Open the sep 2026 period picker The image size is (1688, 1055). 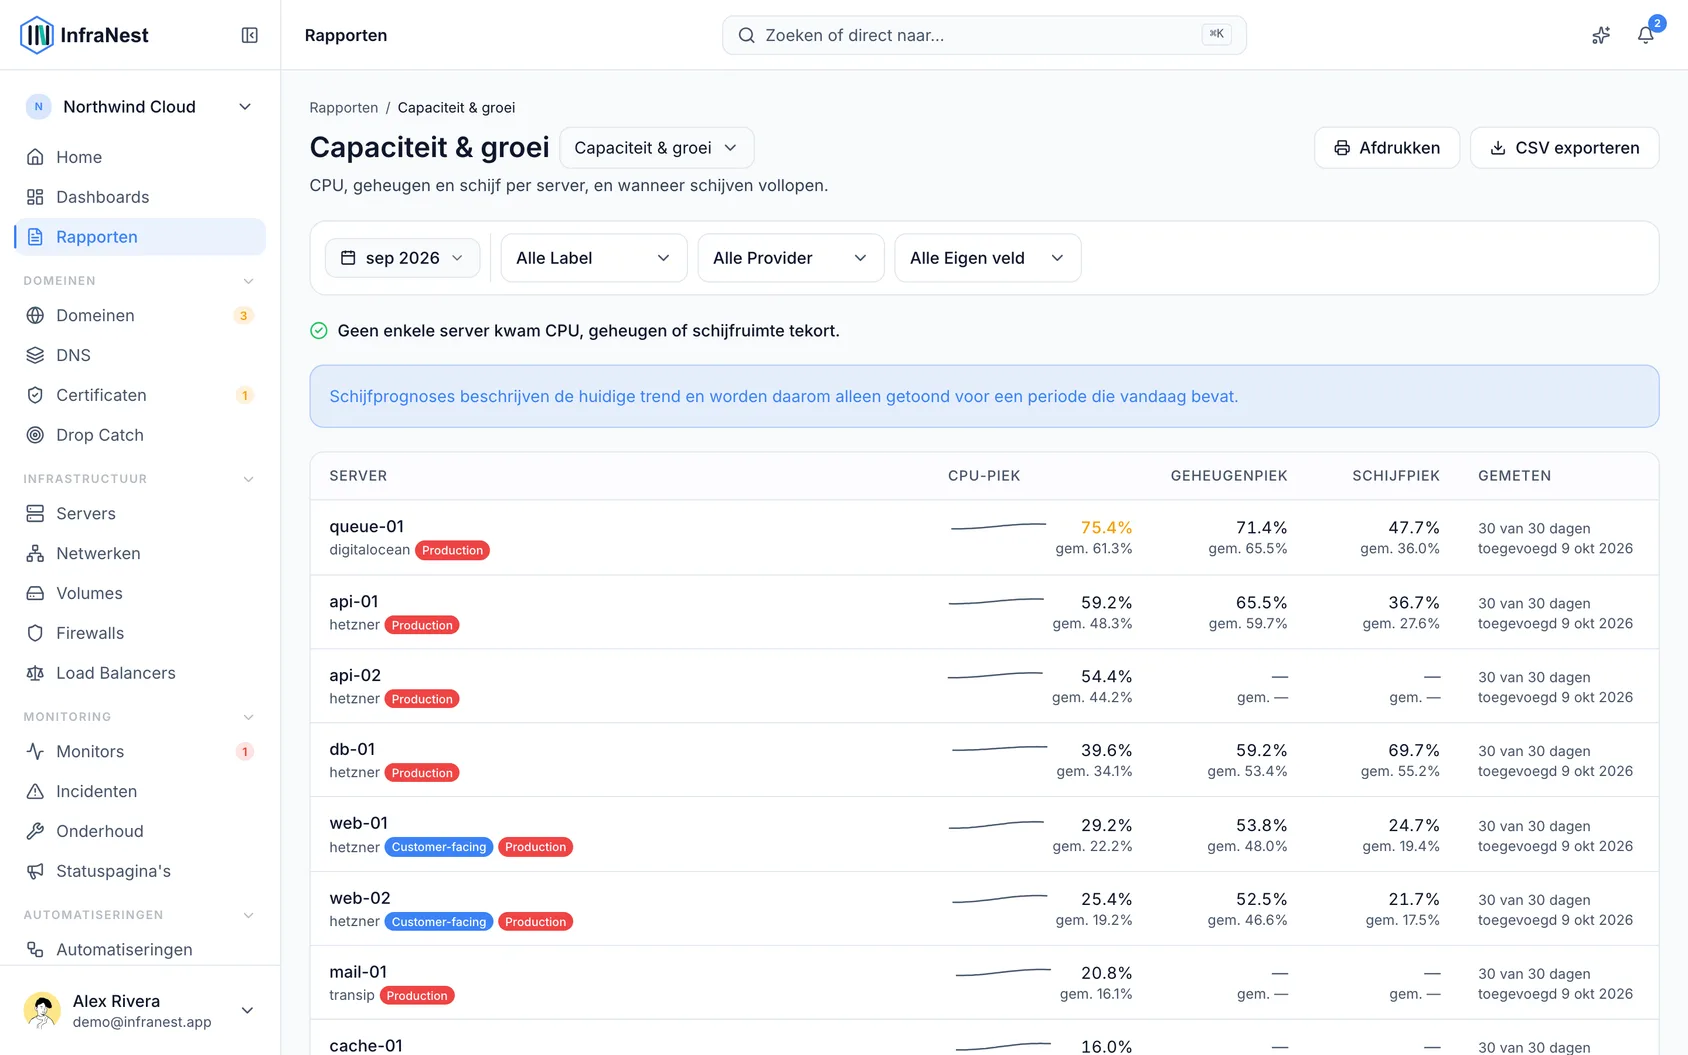(402, 258)
